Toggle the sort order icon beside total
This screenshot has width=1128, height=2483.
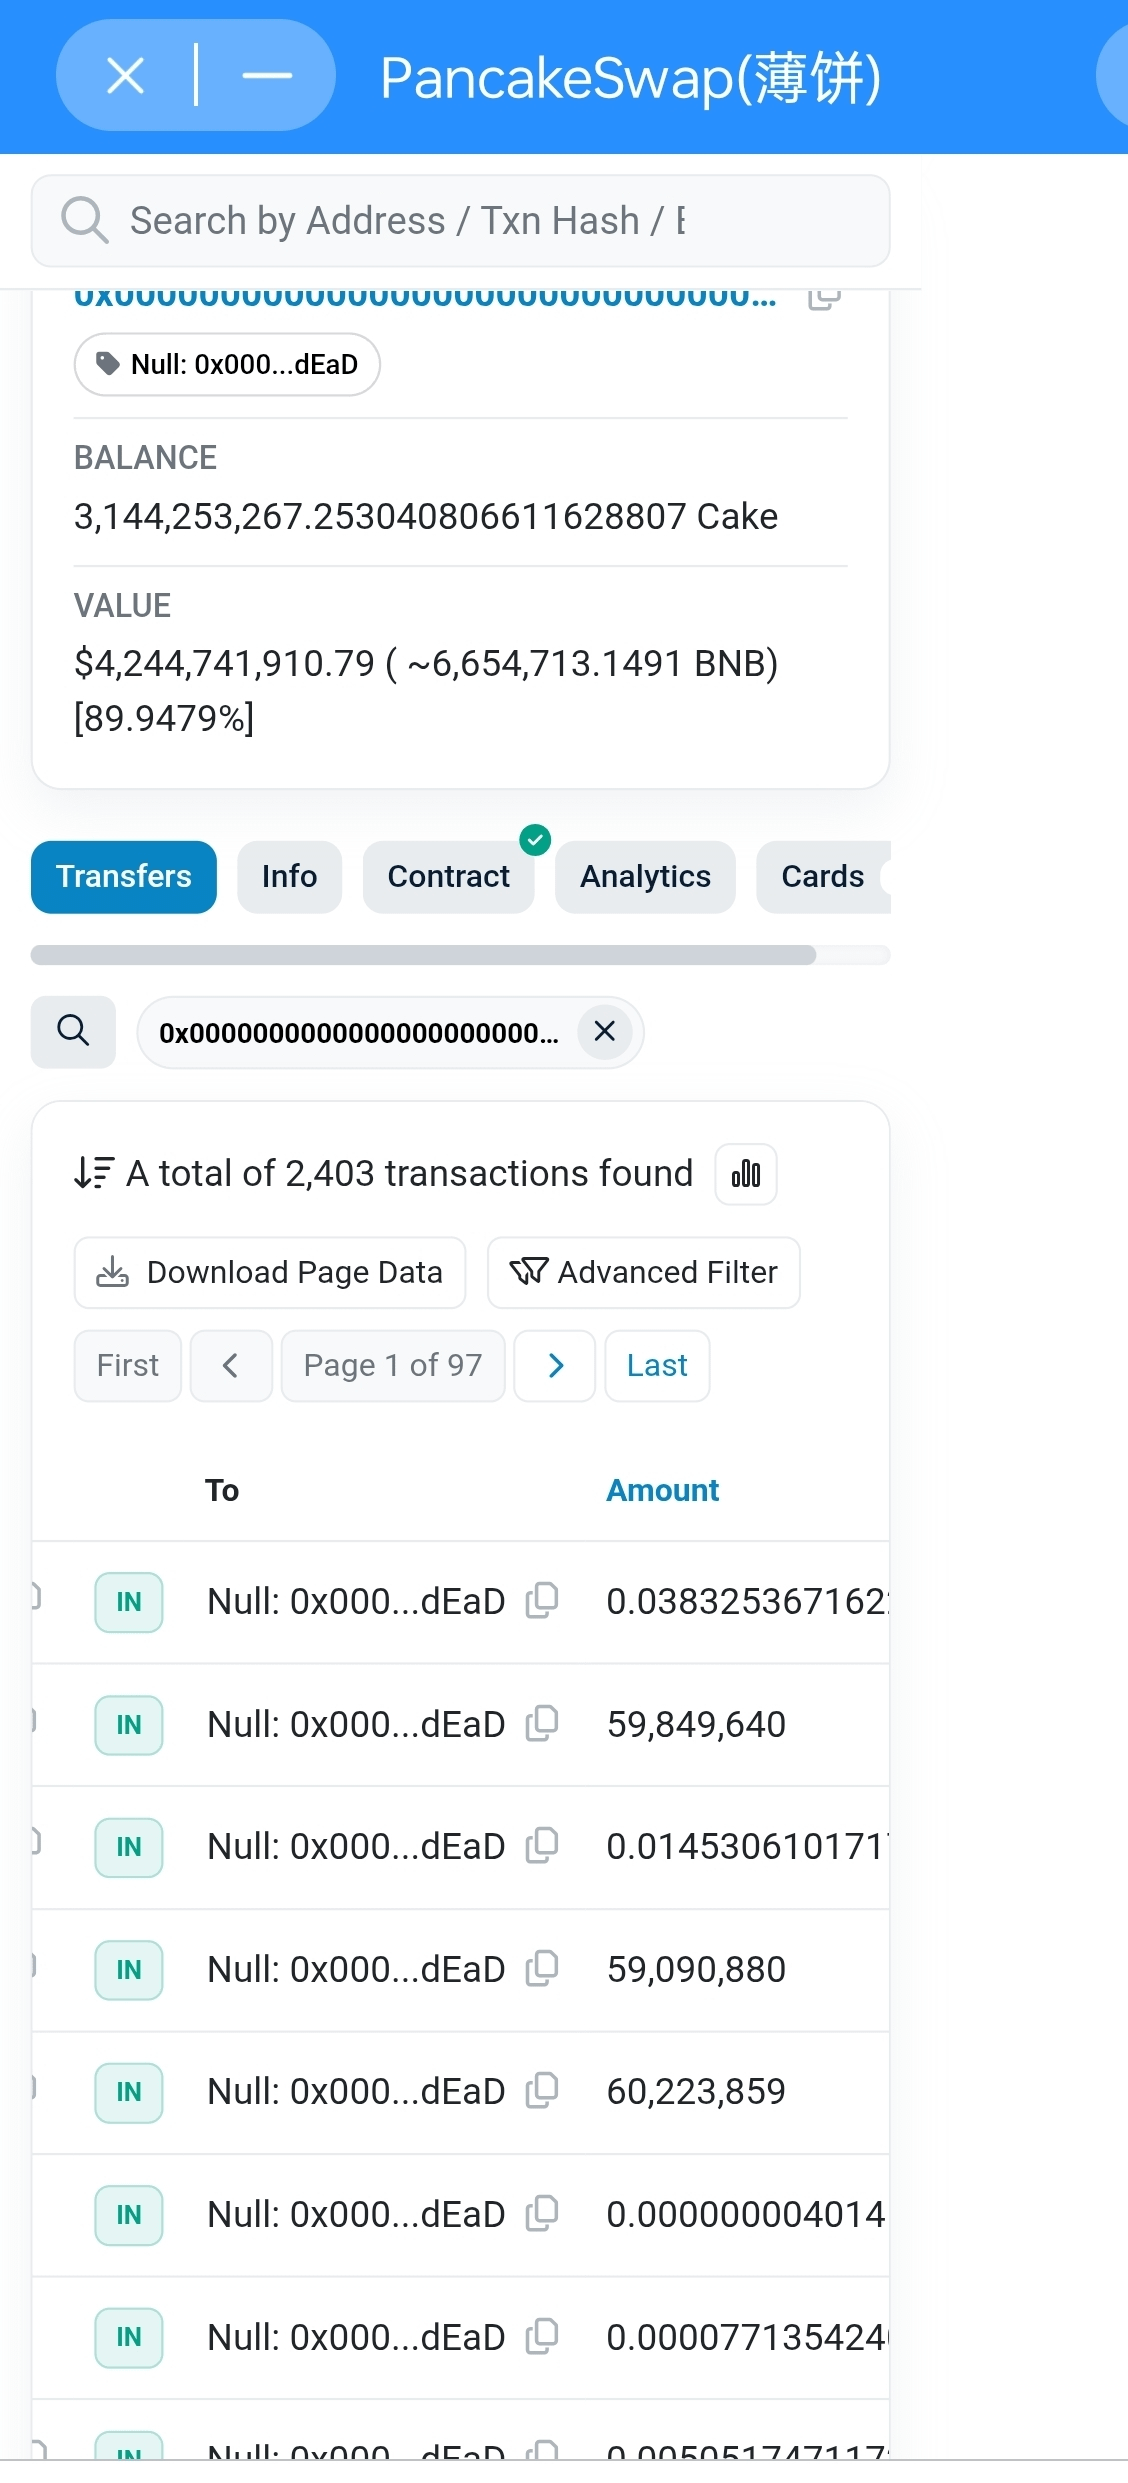95,1172
